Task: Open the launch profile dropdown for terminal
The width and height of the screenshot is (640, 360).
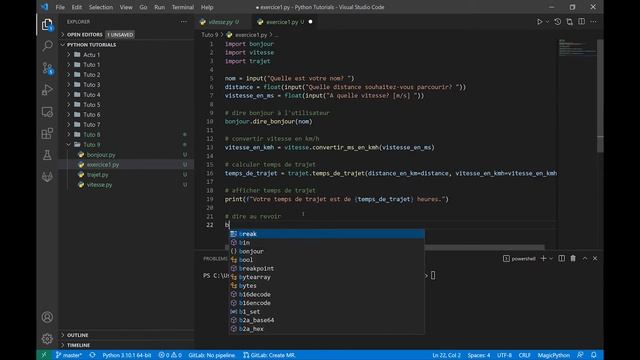Action: (551, 258)
